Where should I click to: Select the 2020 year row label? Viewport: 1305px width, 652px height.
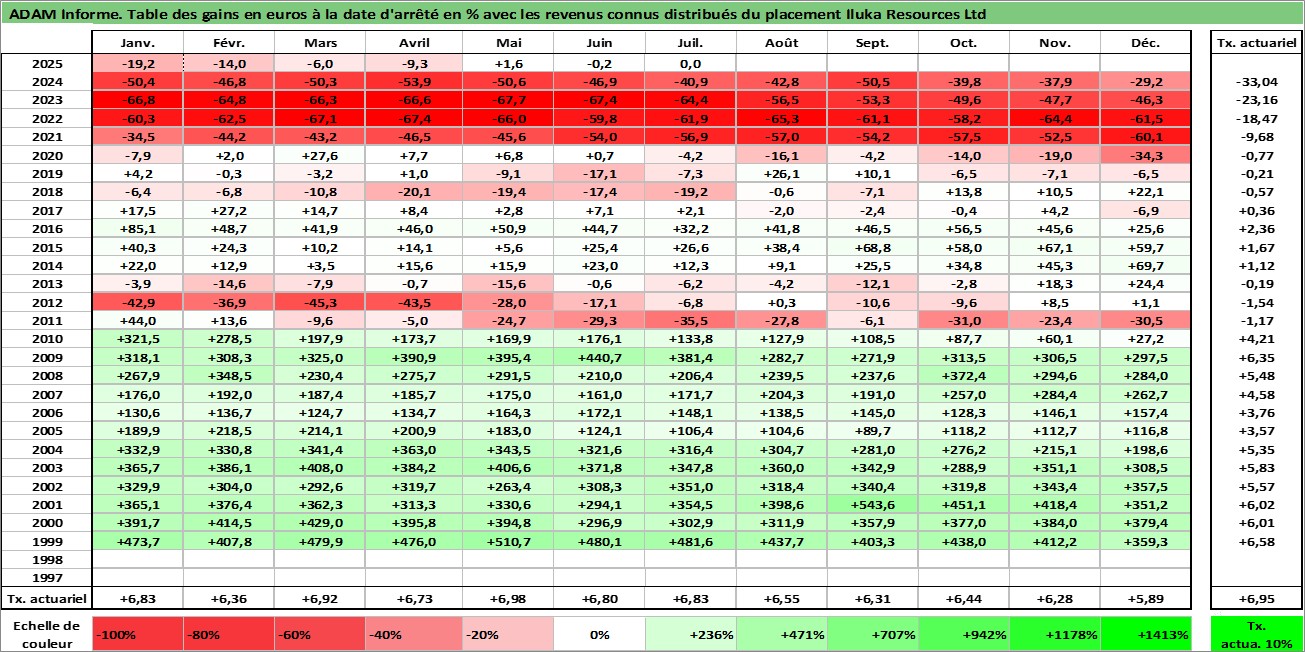point(47,155)
